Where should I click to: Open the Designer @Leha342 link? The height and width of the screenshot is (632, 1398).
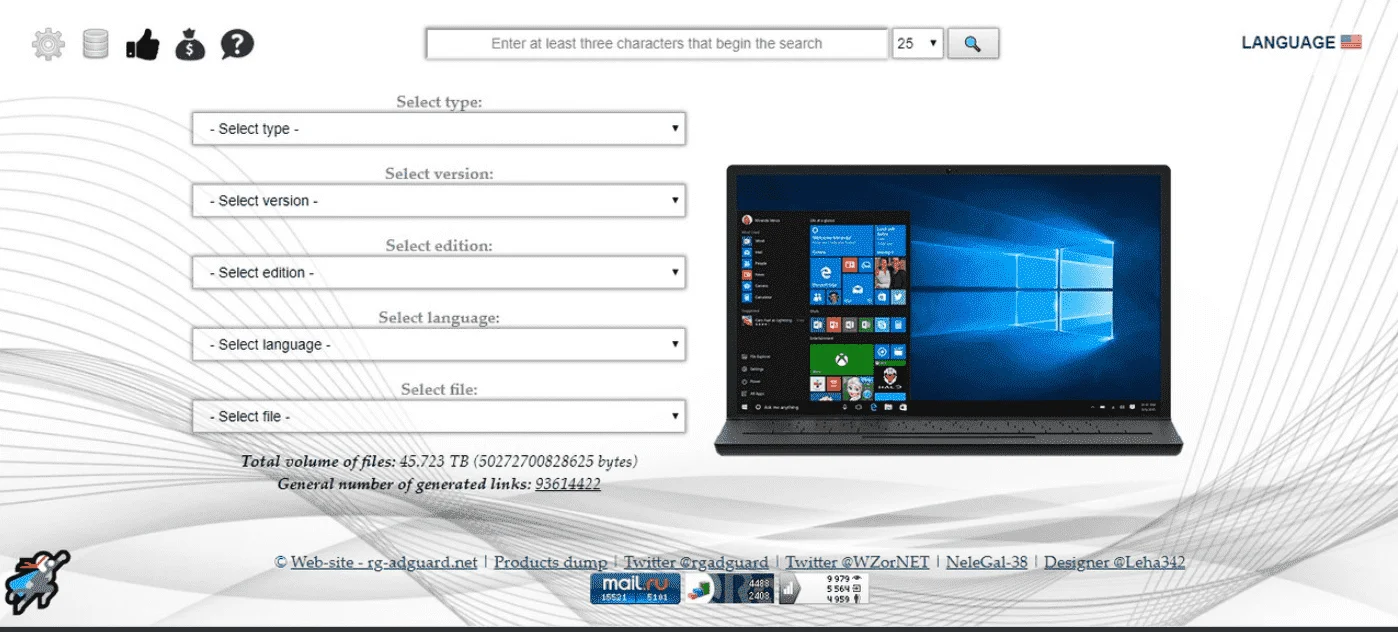[1114, 562]
